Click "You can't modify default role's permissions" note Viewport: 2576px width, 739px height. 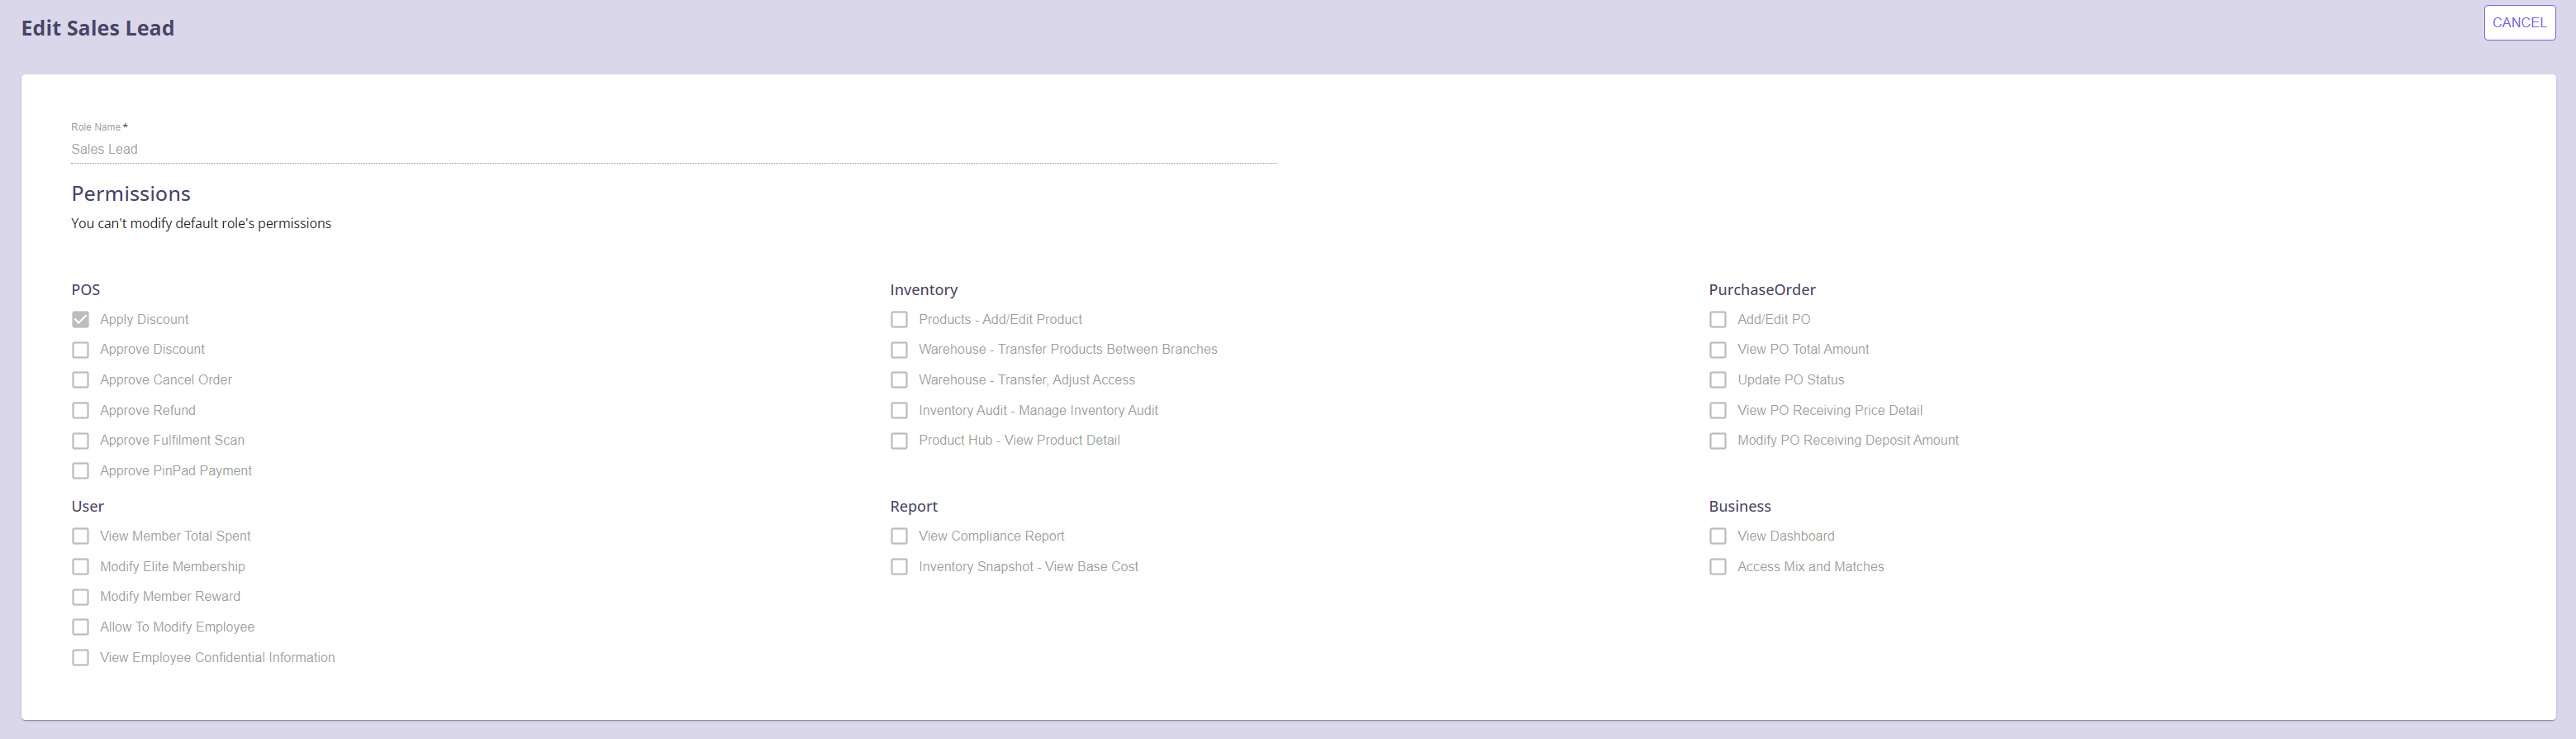(x=201, y=223)
